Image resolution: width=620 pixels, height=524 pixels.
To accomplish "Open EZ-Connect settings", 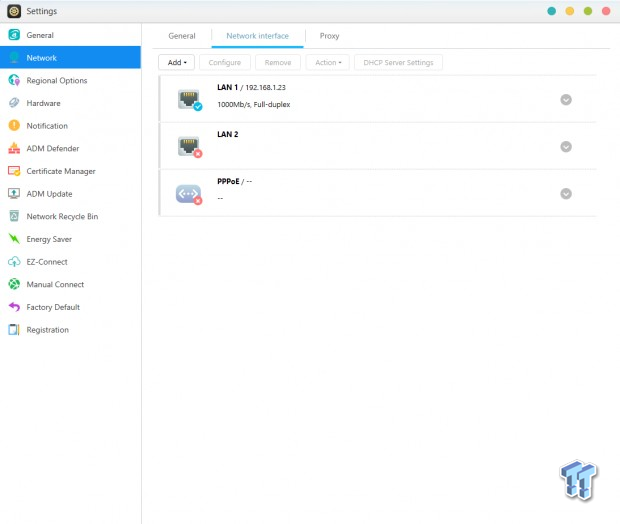I will point(70,262).
